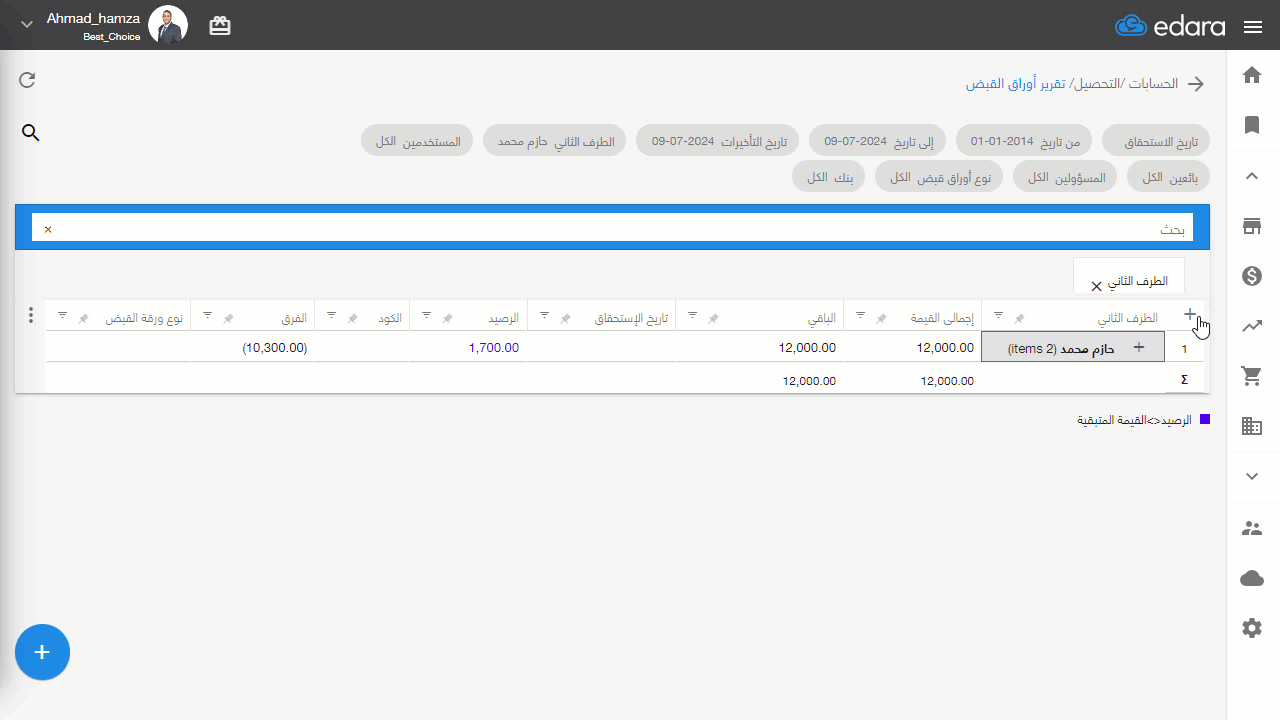Pin the إجمالي القيمة column
Viewport: 1280px width, 720px height.
coord(881,318)
